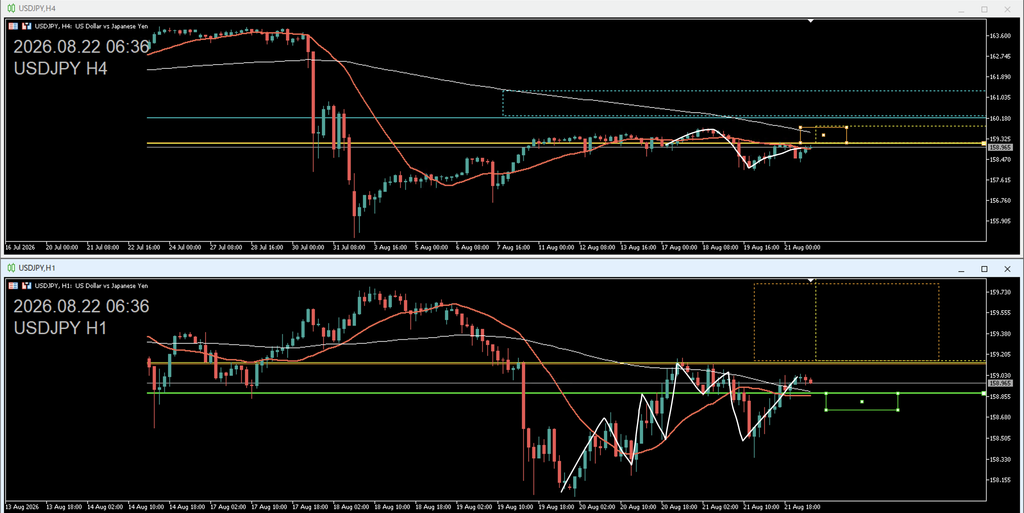The height and width of the screenshot is (513, 1024).
Task: Select the green rectangle's center anchor on H1
Action: (862, 401)
